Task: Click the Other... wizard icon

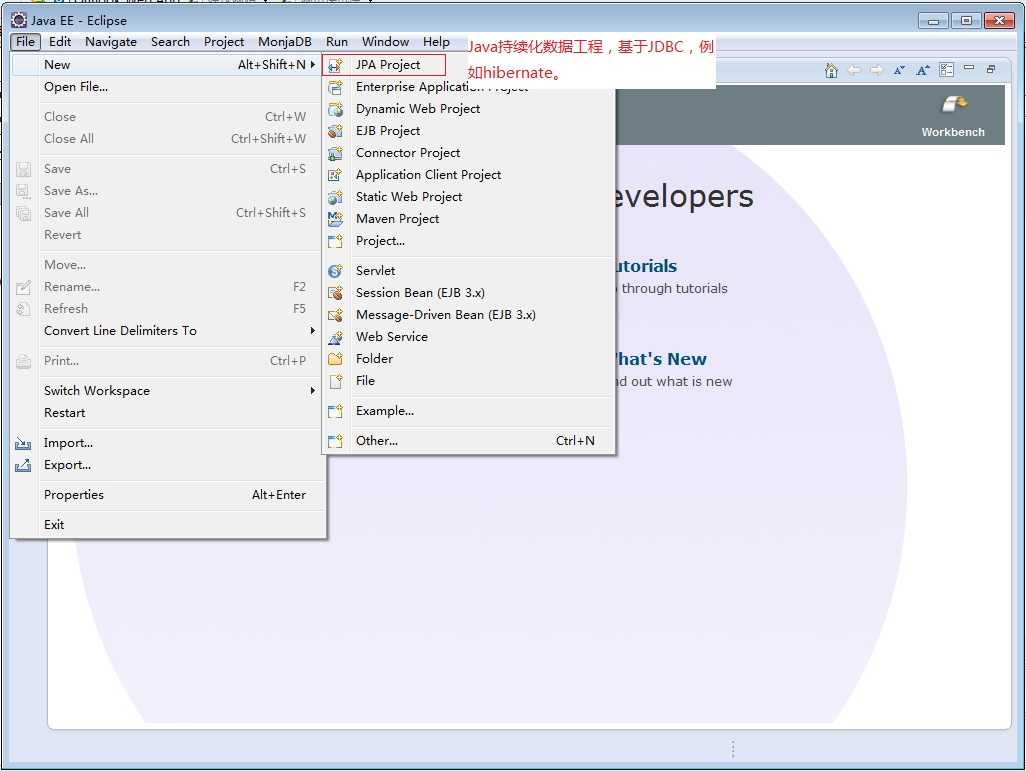Action: click(335, 441)
